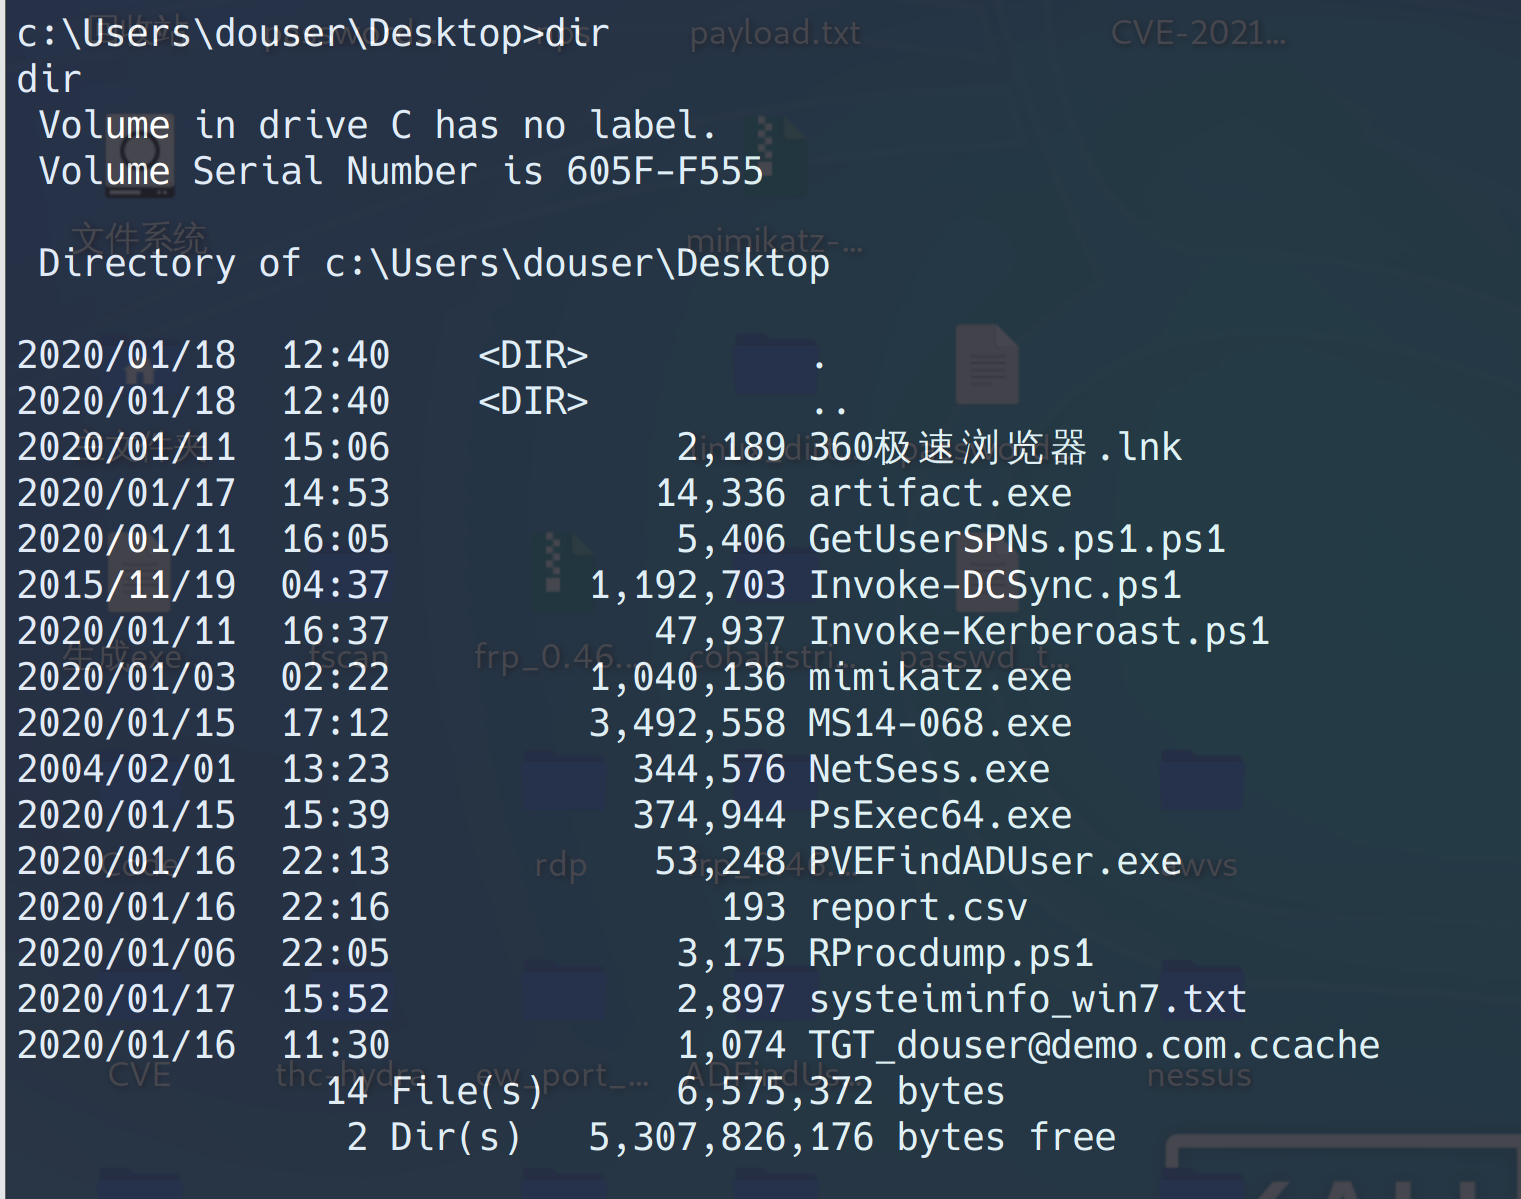Click the PsExec64.exe filename
The width and height of the screenshot is (1521, 1199).
click(x=939, y=816)
